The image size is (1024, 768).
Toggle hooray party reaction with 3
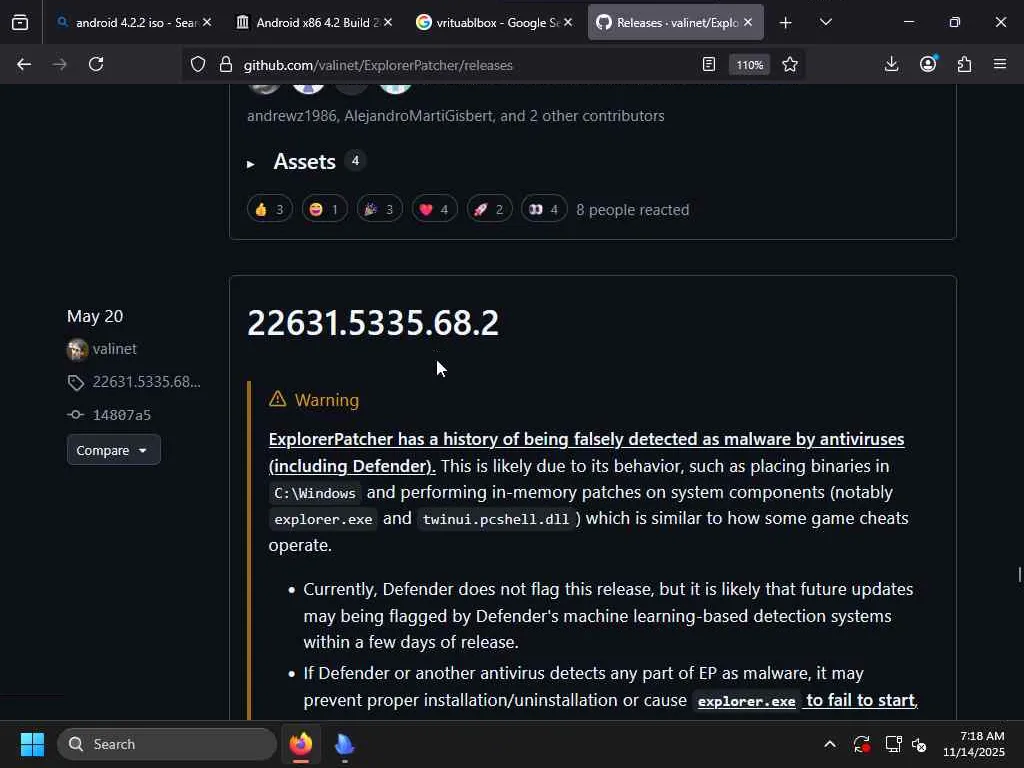379,210
